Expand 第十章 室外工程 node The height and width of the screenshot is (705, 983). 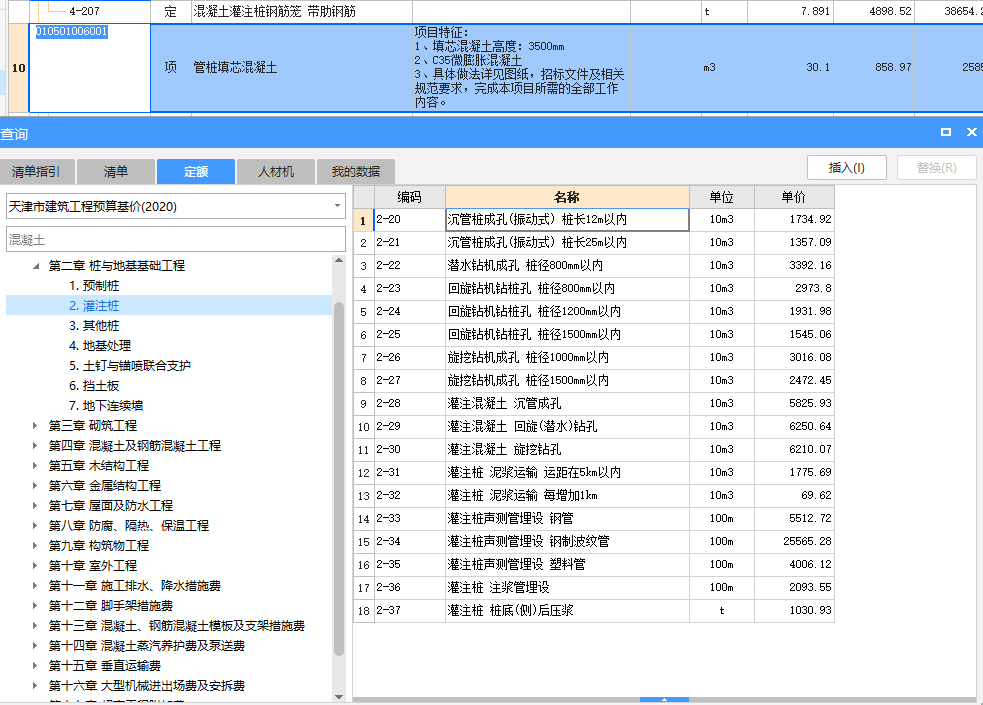pos(35,566)
